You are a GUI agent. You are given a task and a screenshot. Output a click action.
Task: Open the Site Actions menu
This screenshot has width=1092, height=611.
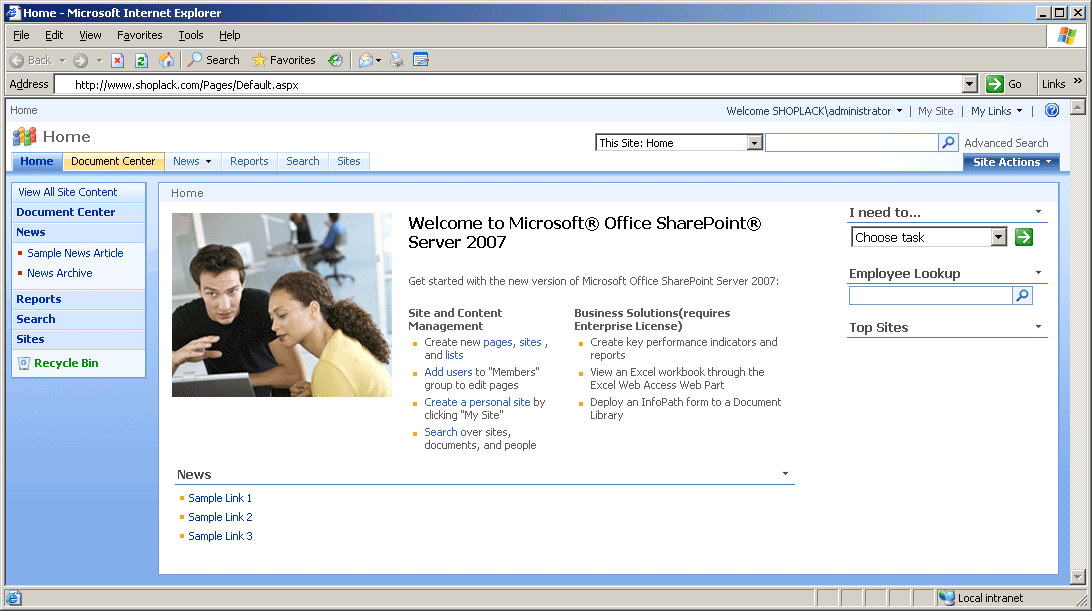click(x=1011, y=162)
